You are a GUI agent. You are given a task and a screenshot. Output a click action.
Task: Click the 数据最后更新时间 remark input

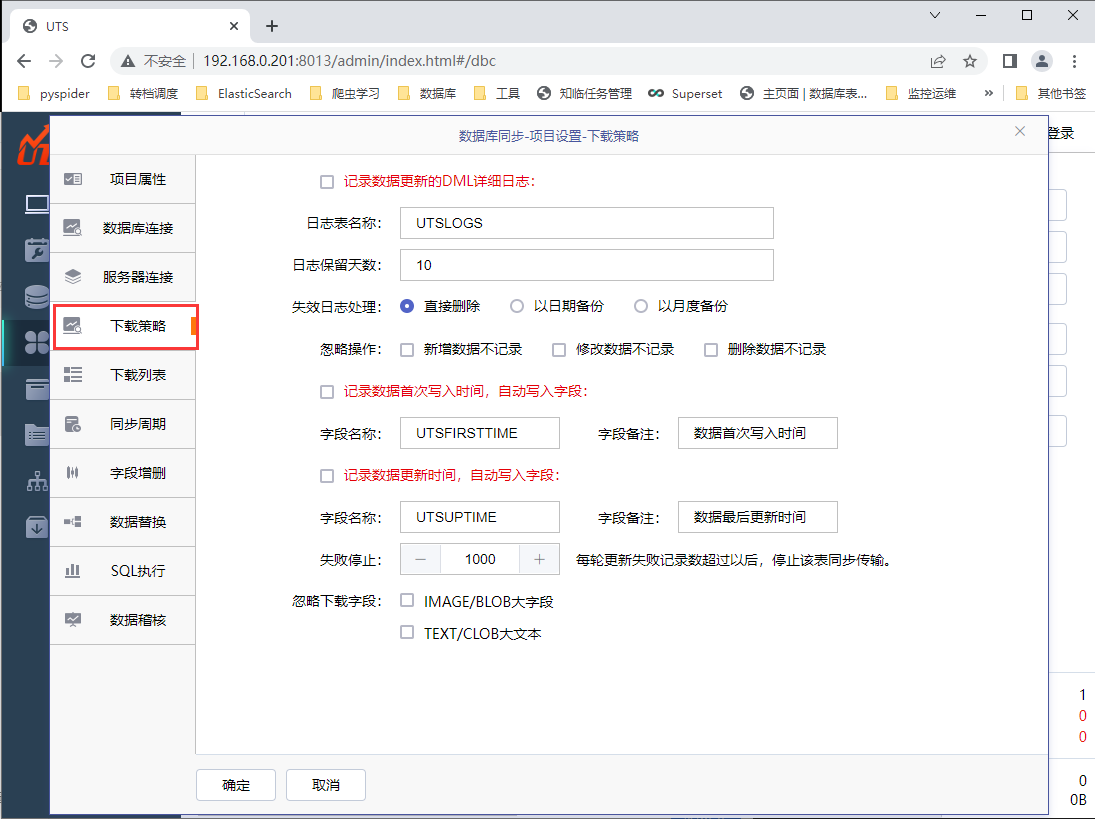[758, 517]
